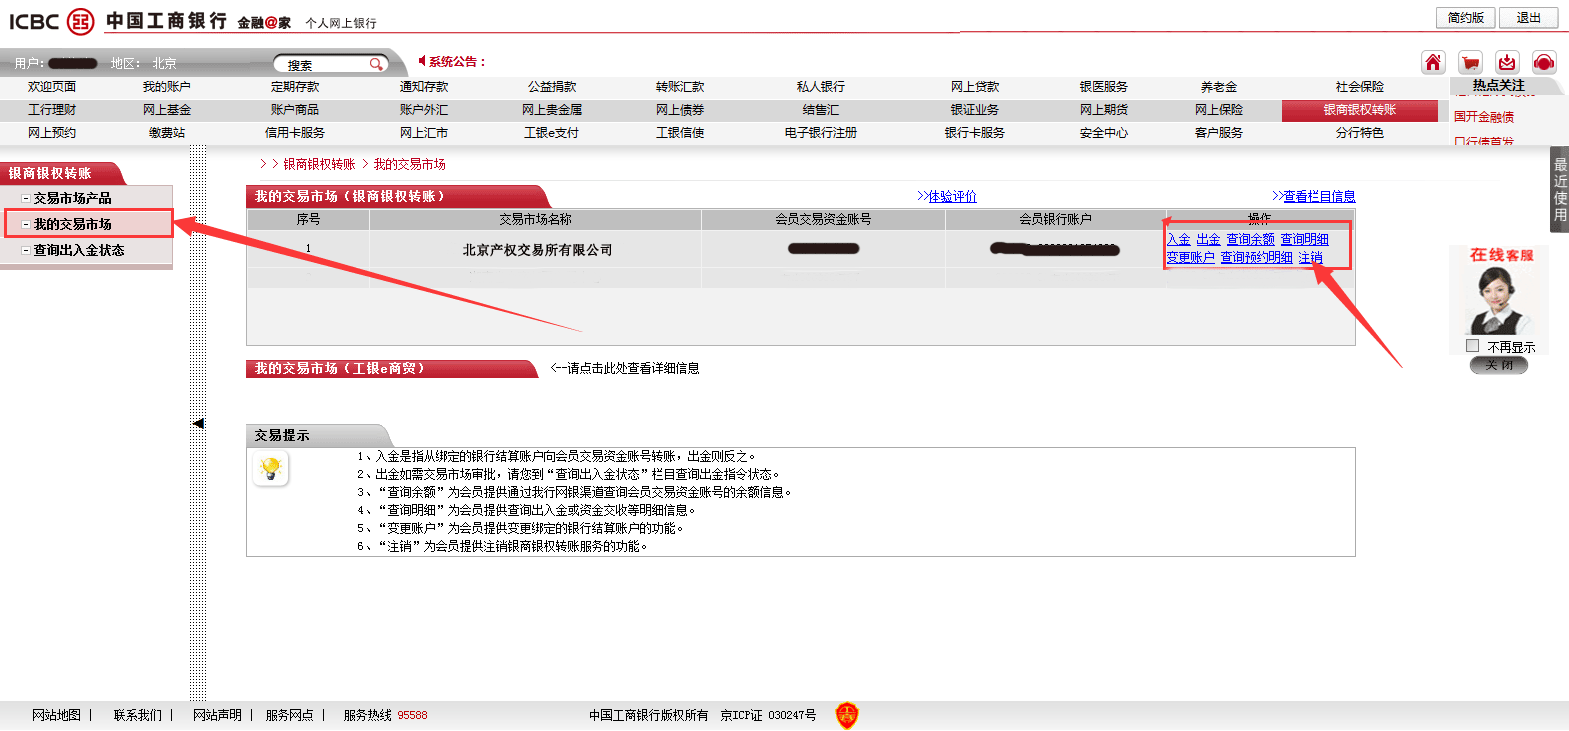Open the 网上保险 menu
Viewport: 1569px width, 731px height.
pos(1219,110)
